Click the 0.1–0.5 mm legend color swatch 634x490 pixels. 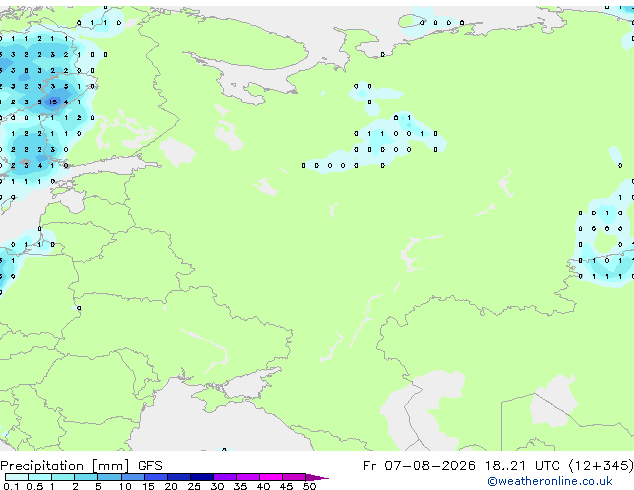click(x=17, y=477)
